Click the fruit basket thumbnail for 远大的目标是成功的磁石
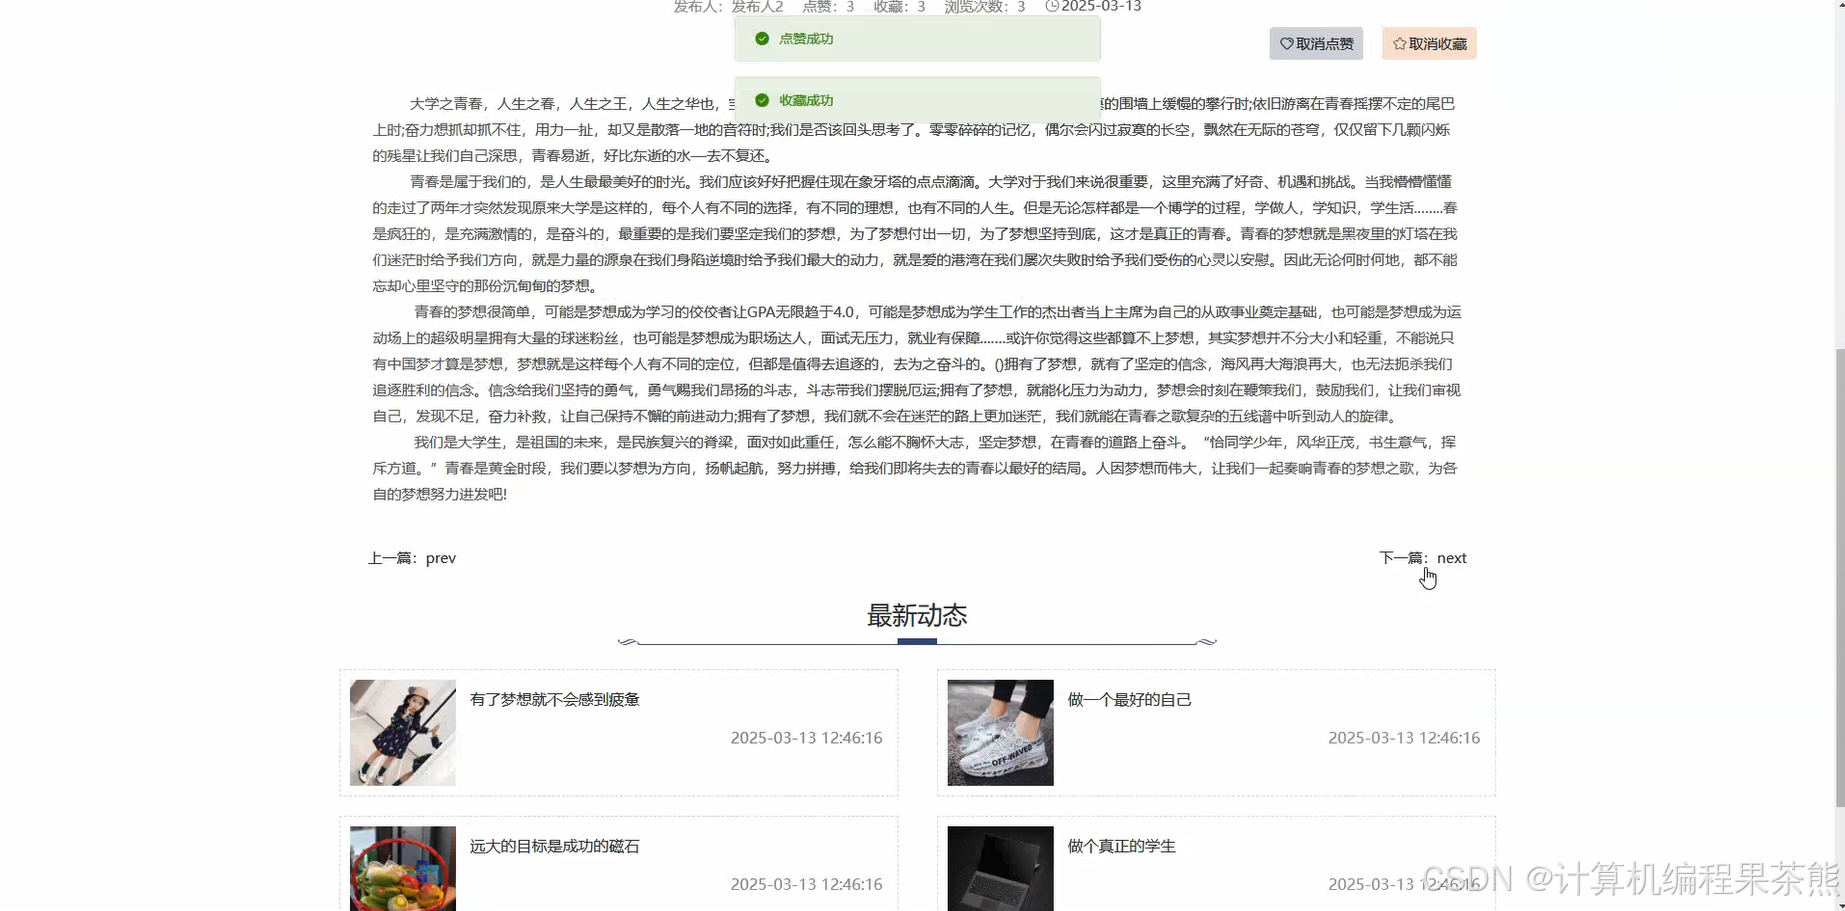The width and height of the screenshot is (1845, 911). click(403, 868)
